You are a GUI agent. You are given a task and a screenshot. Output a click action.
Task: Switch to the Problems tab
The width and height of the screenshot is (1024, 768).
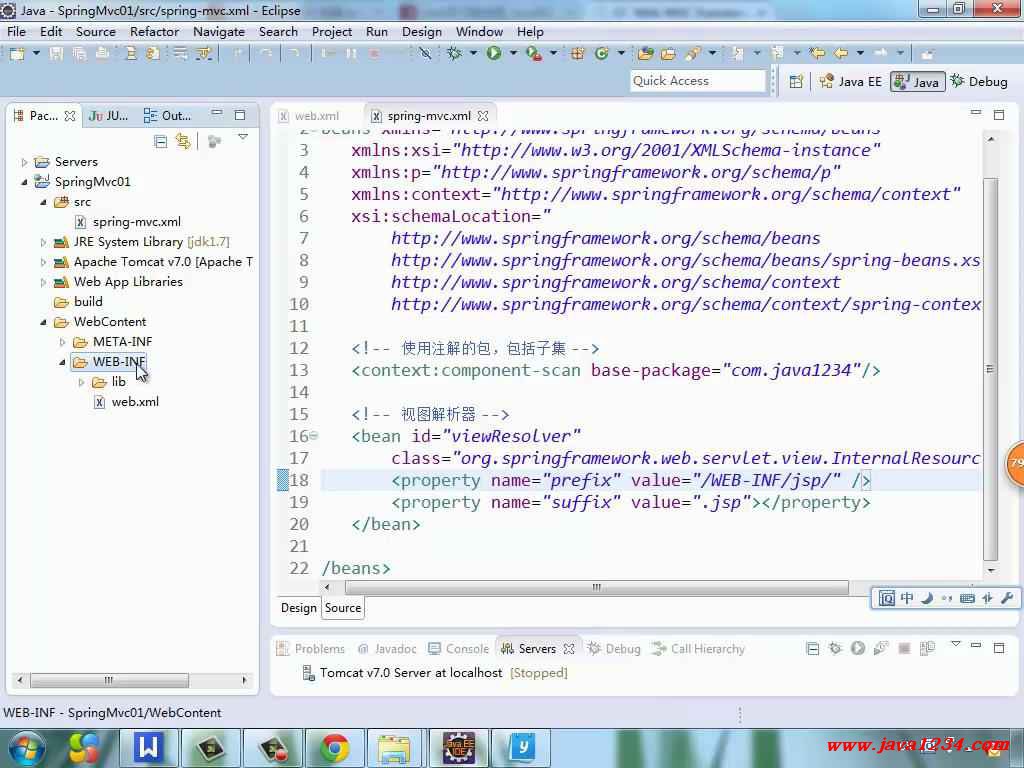pos(311,648)
